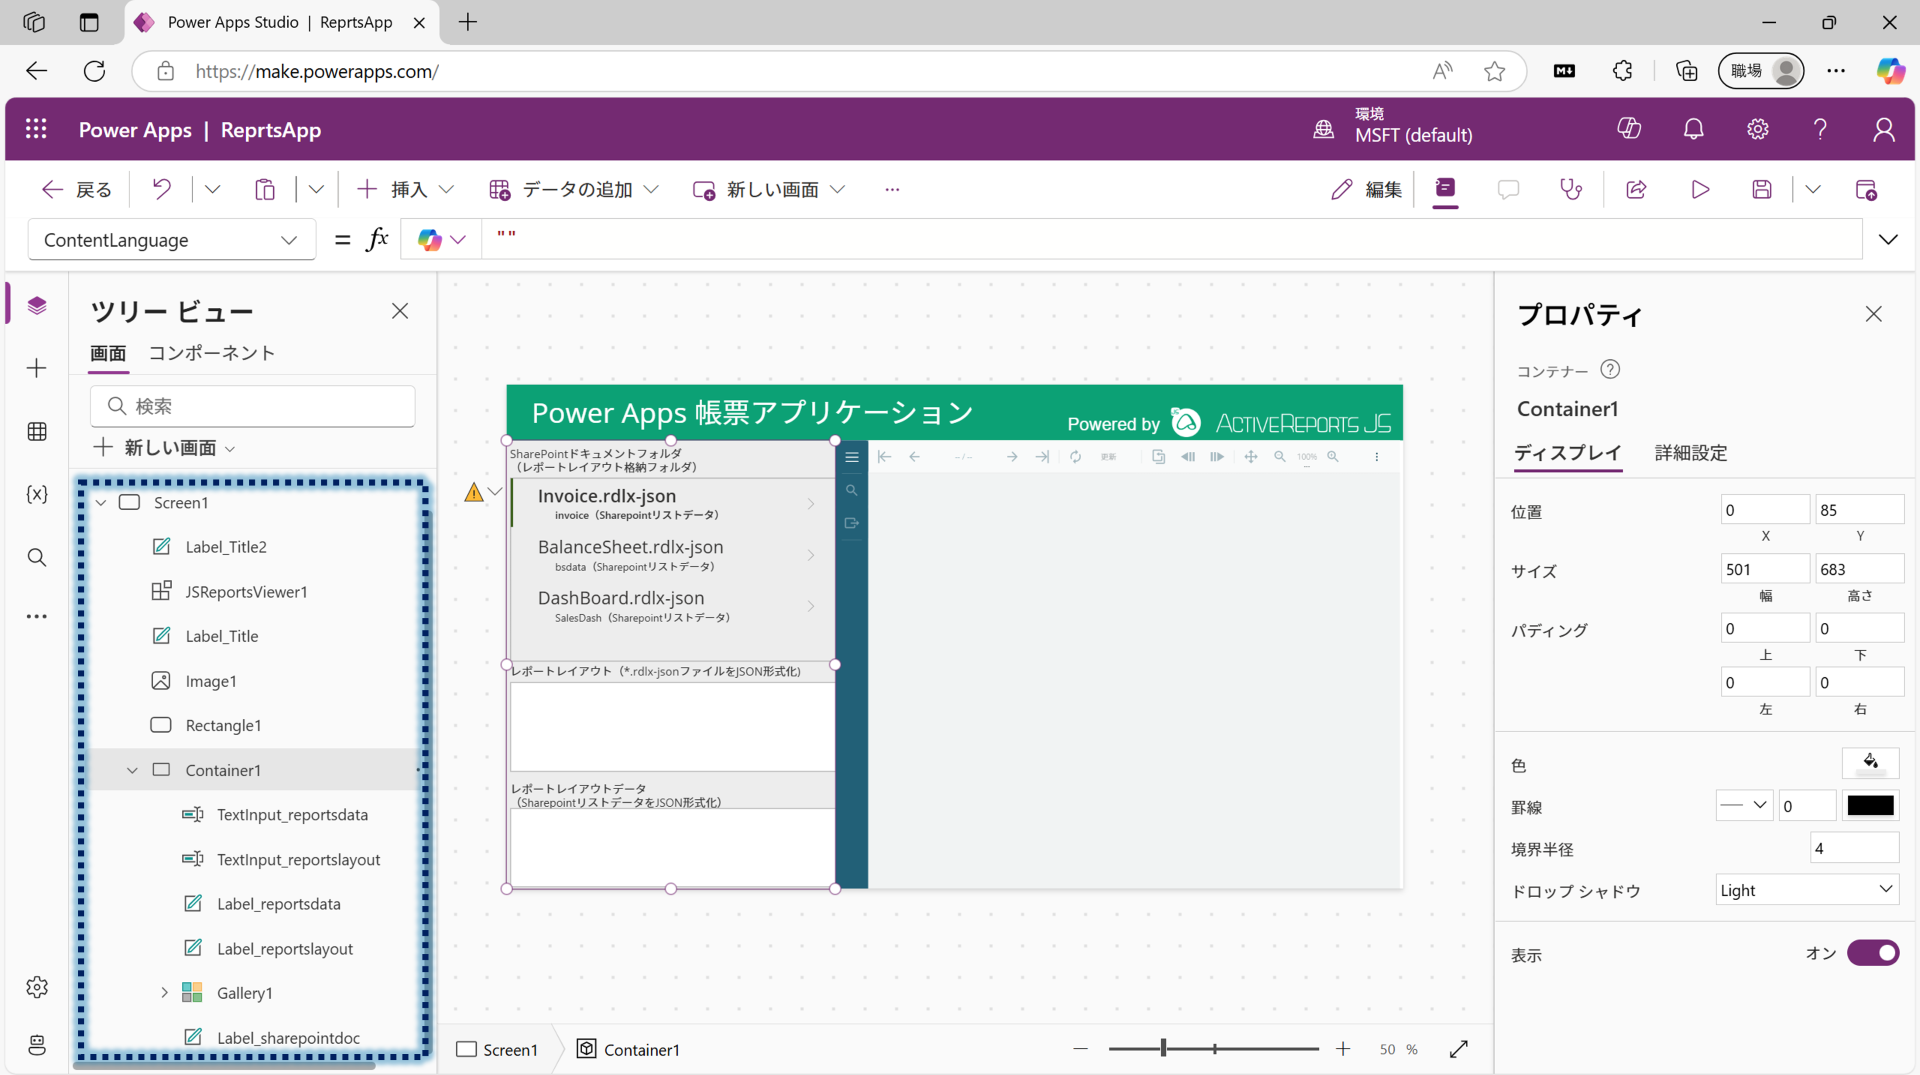The image size is (1920, 1075).
Task: Click the canvas zoom slider
Action: point(1214,1049)
